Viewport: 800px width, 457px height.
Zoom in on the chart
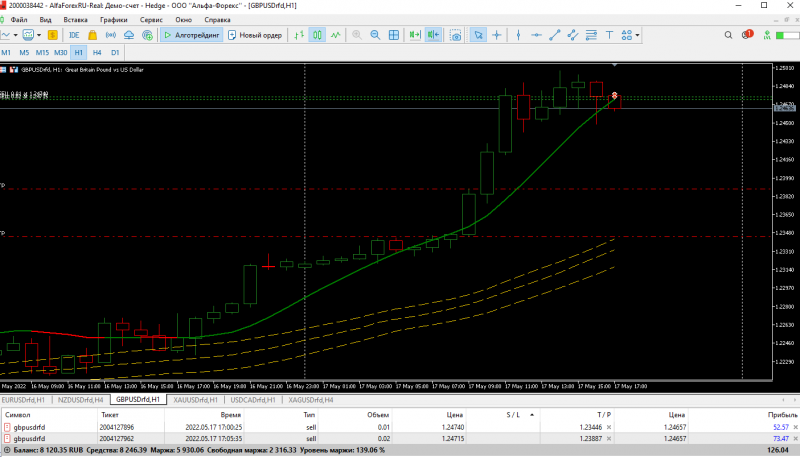[x=357, y=35]
